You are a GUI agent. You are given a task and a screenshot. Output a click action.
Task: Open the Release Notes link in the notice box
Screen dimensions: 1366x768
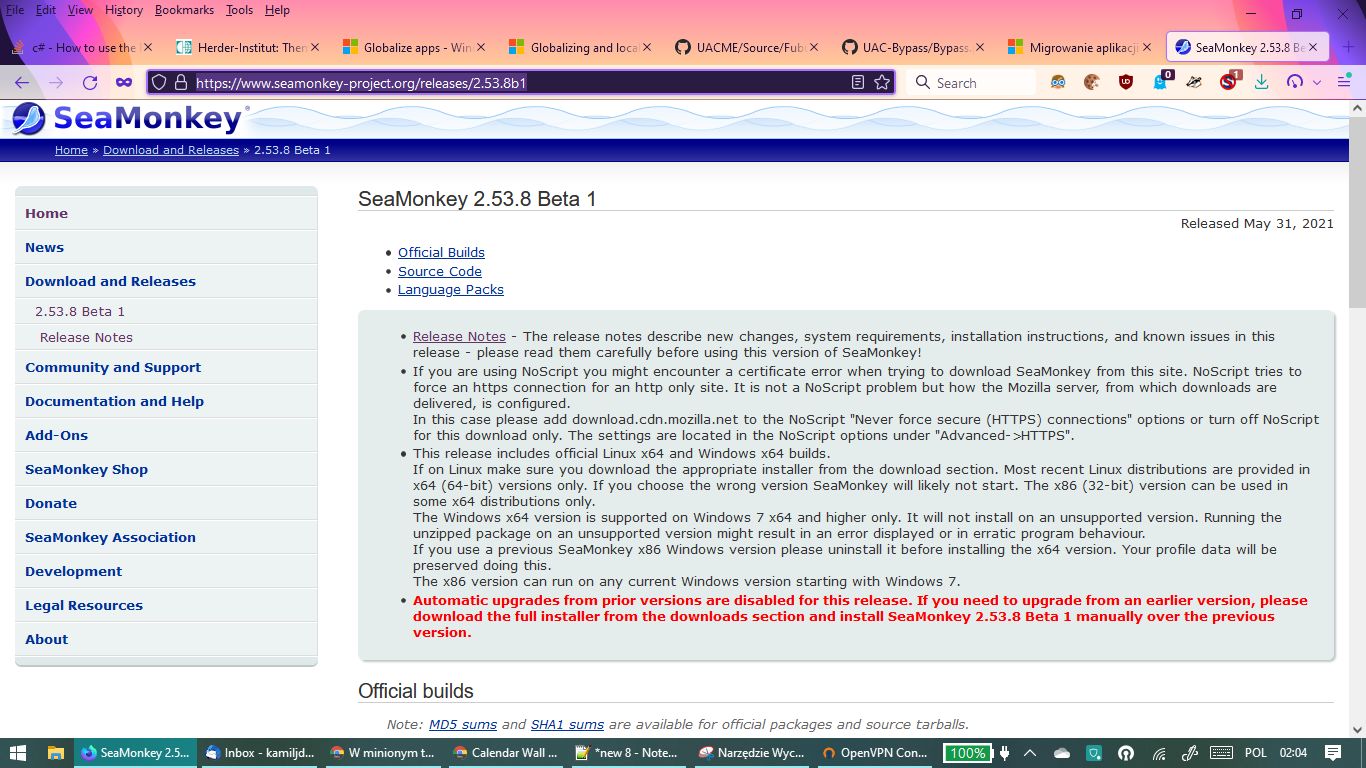tap(459, 337)
